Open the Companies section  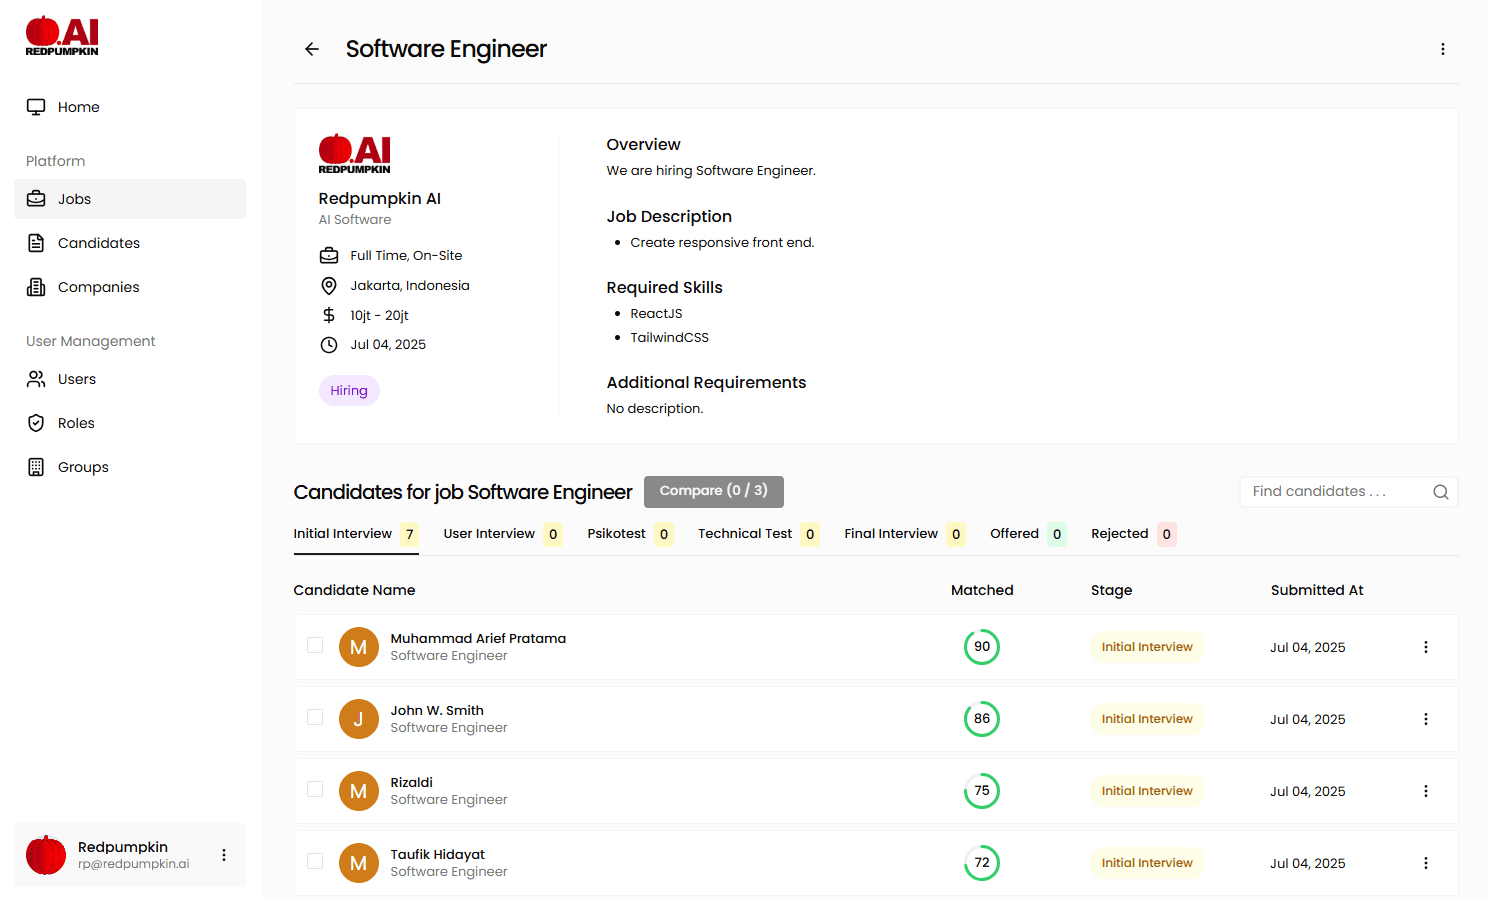coord(34,287)
